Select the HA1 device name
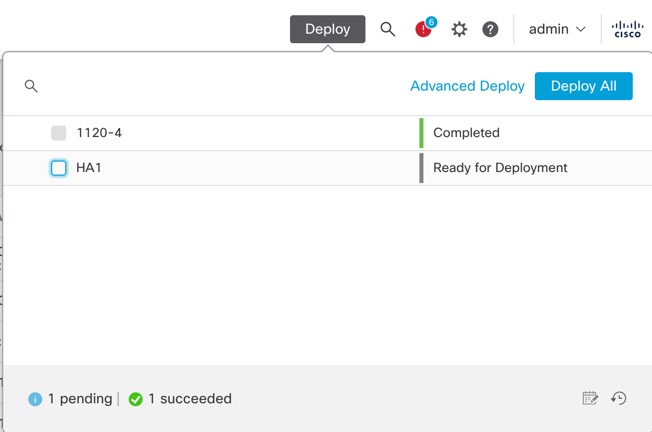This screenshot has width=652, height=432. pos(89,168)
